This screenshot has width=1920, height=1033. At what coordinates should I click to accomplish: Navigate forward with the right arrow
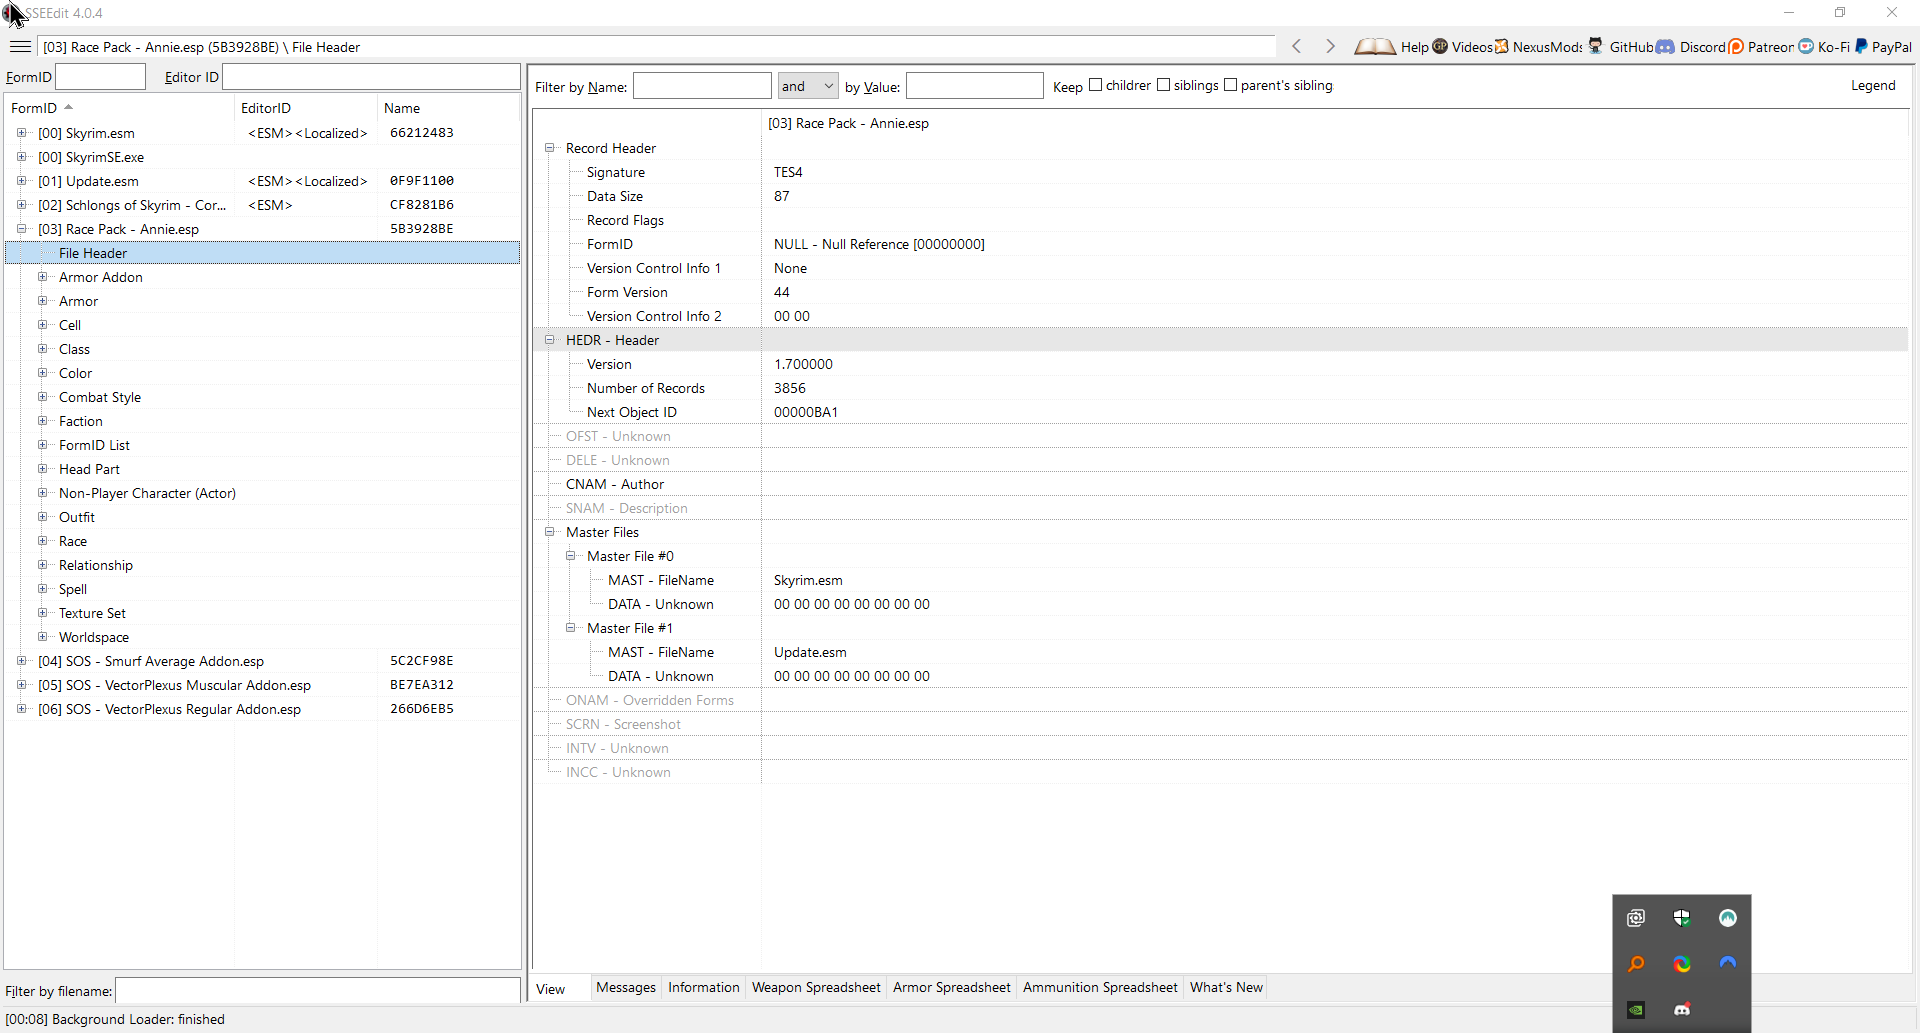click(x=1330, y=47)
